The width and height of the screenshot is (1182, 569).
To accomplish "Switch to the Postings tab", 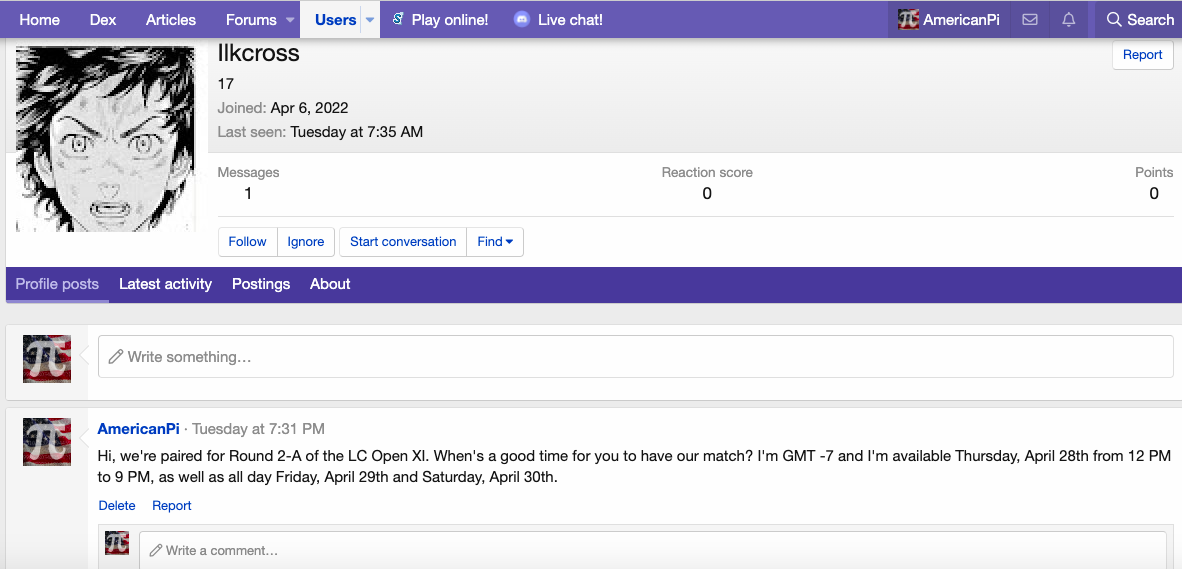I will (x=261, y=284).
